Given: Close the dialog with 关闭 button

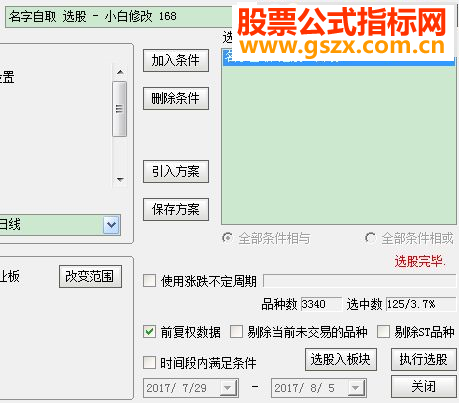Looking at the screenshot, I should 424,386.
